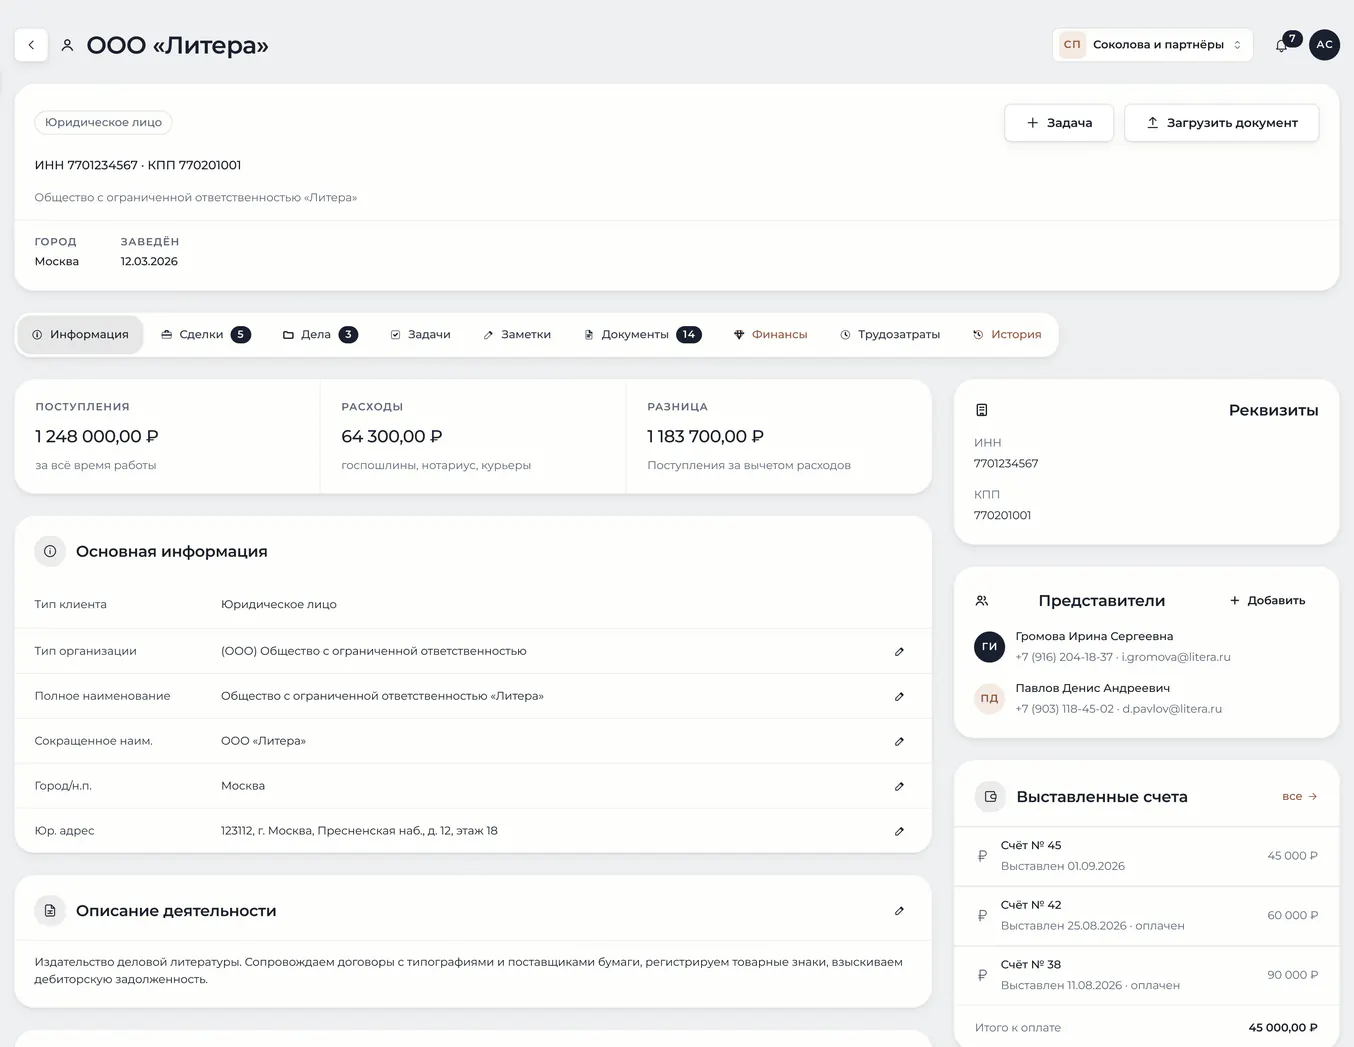Screen dimensions: 1354x1047
Task: Switch to the Информация tab
Action: [x=80, y=334]
